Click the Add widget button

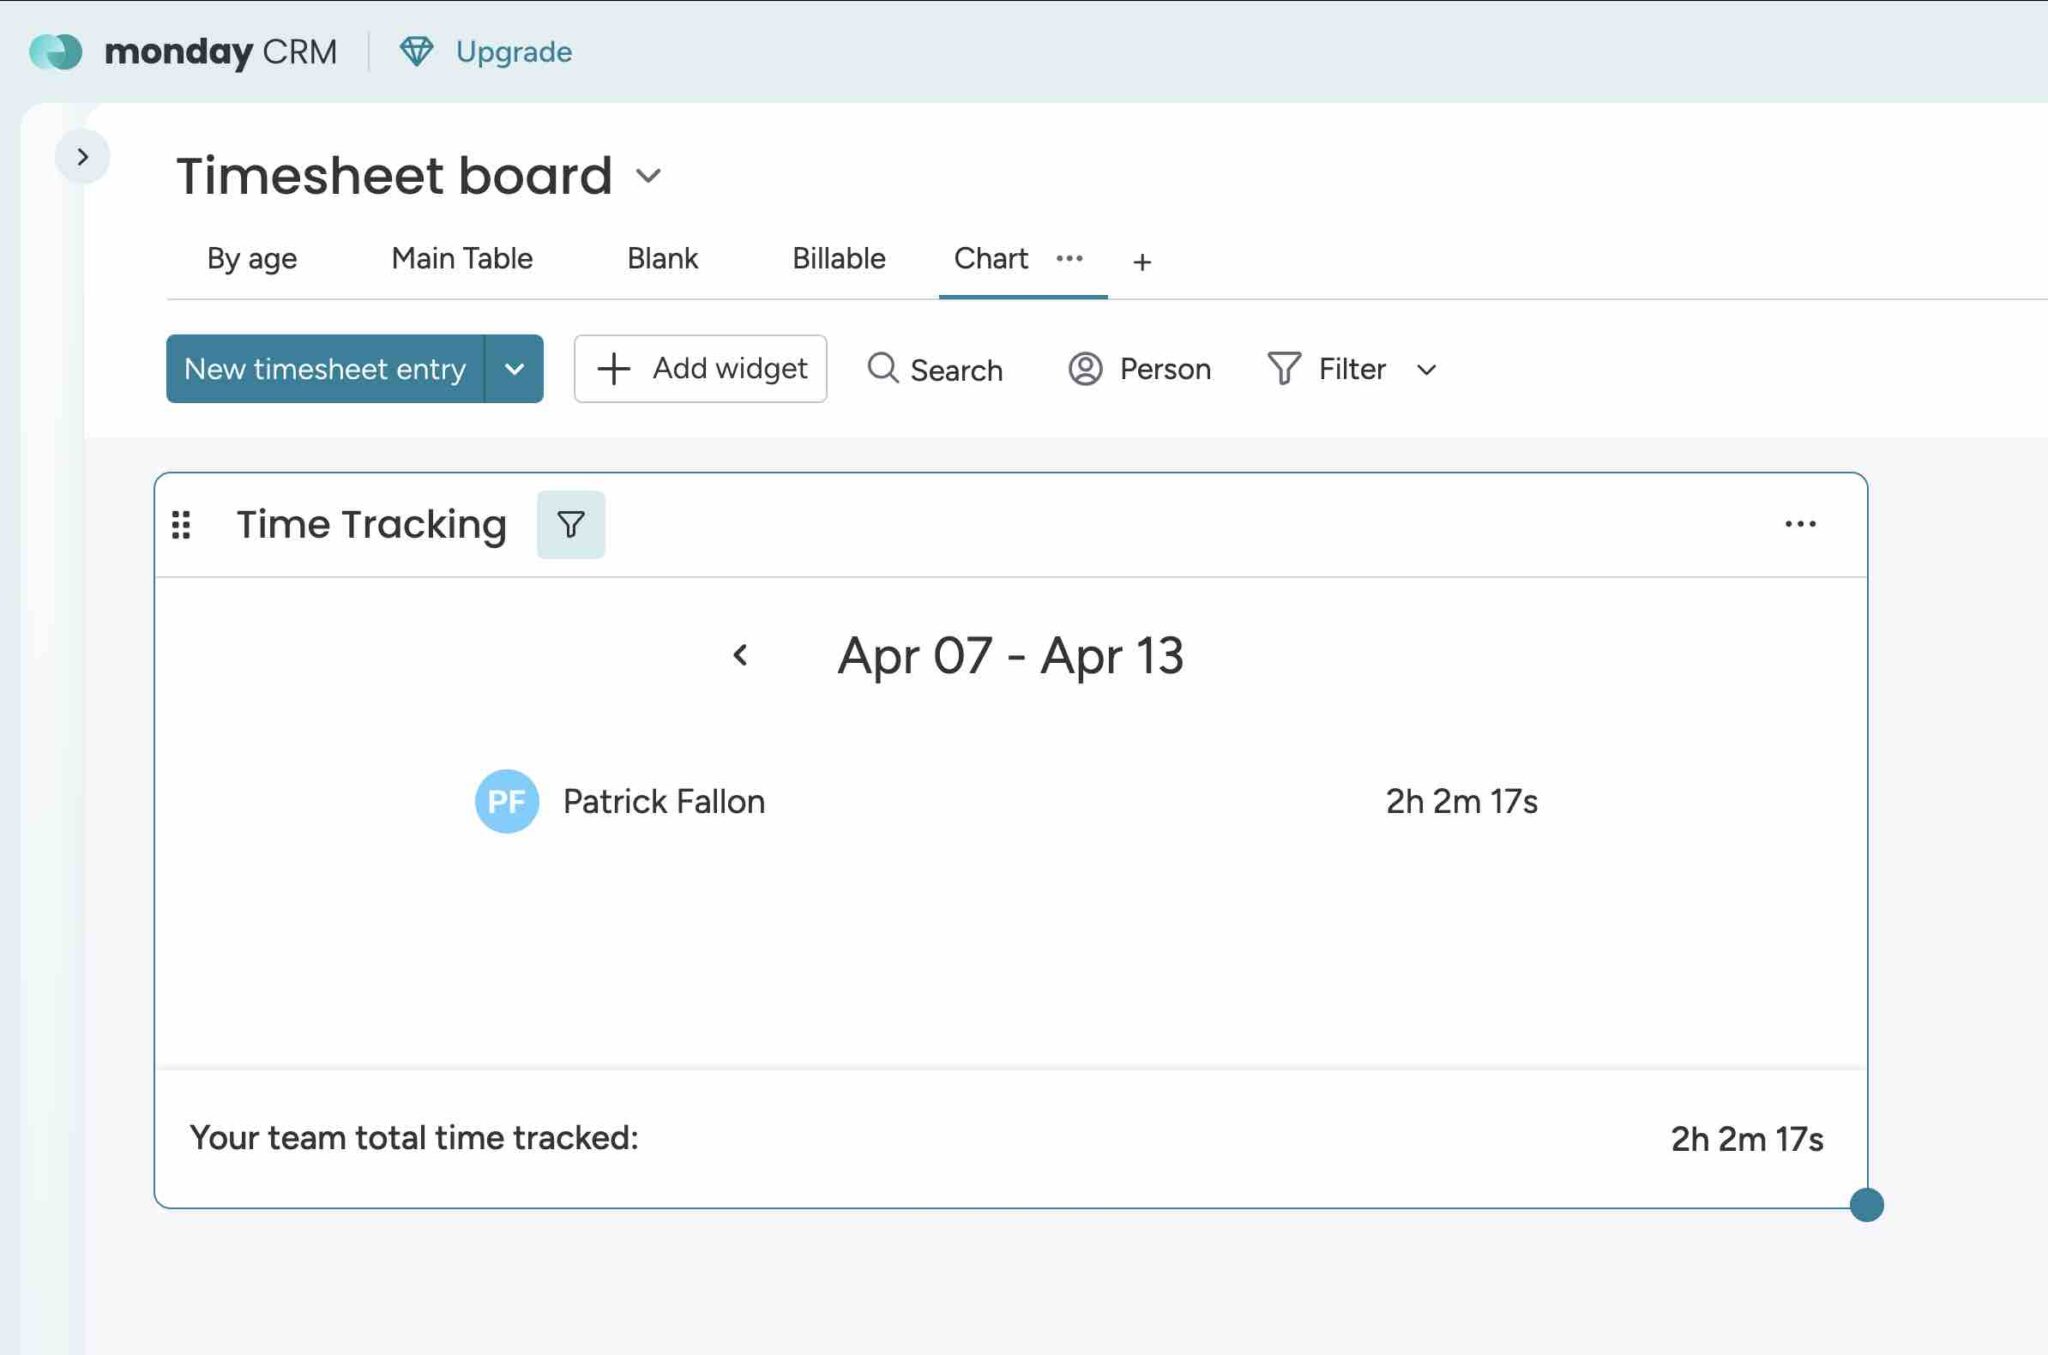point(700,368)
